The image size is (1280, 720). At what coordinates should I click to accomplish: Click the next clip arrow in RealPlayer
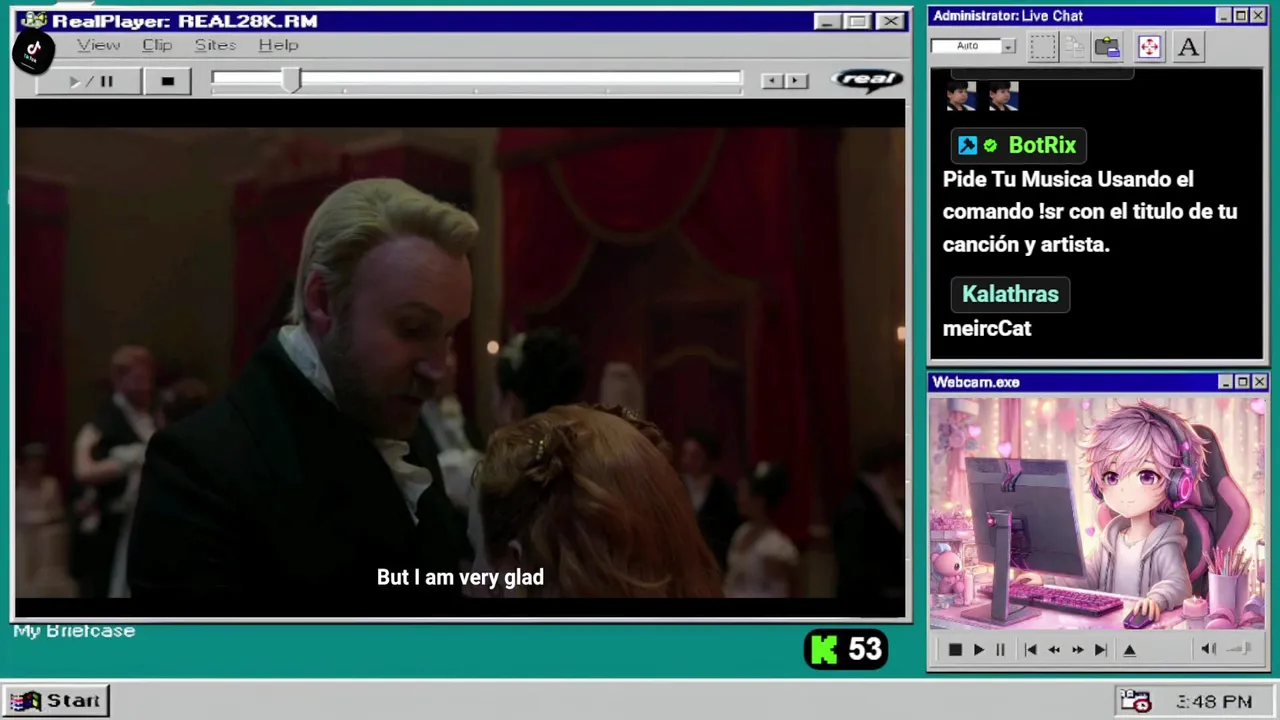(796, 81)
